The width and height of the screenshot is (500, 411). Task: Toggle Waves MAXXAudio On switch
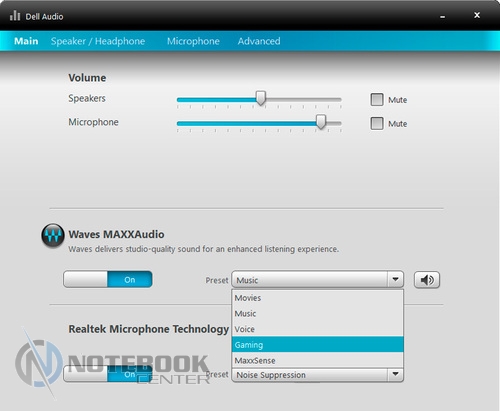click(108, 279)
